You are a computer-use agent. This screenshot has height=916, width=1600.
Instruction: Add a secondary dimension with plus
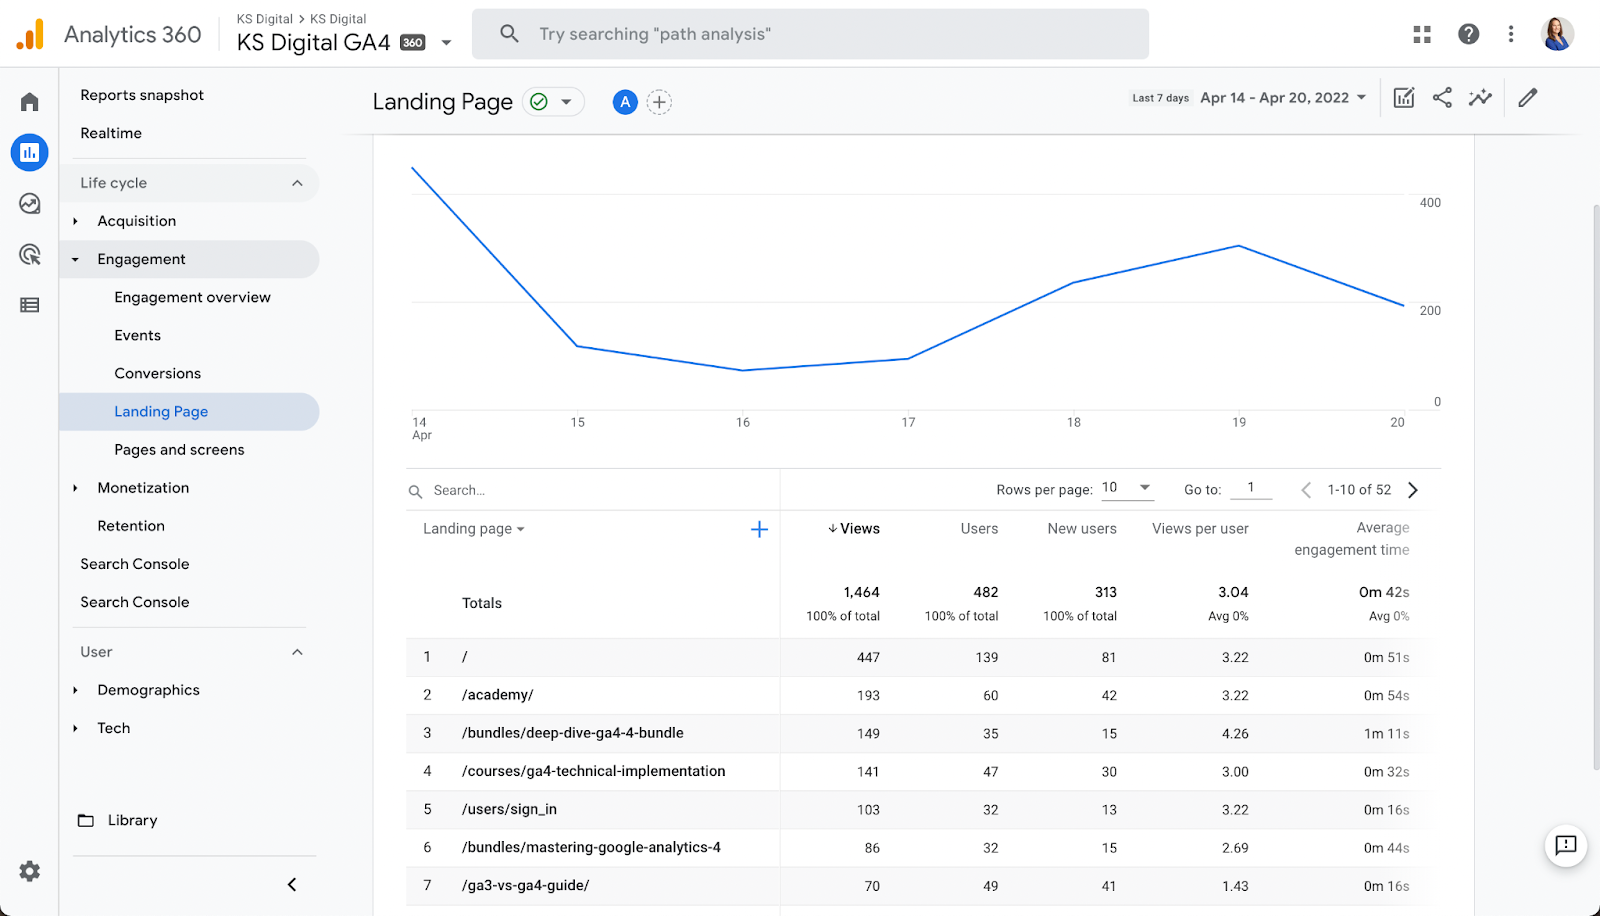759,529
